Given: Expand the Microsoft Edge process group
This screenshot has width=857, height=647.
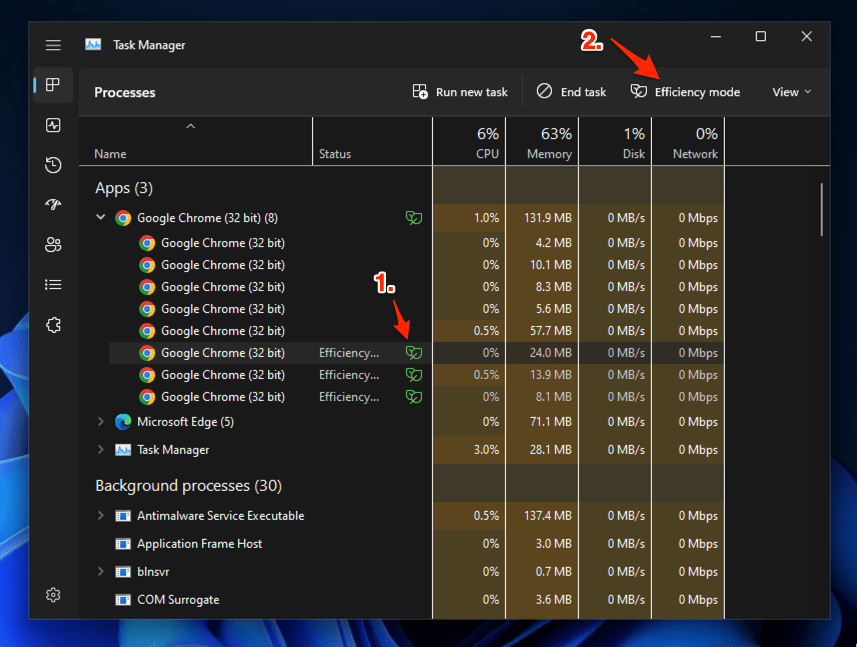Looking at the screenshot, I should [101, 422].
